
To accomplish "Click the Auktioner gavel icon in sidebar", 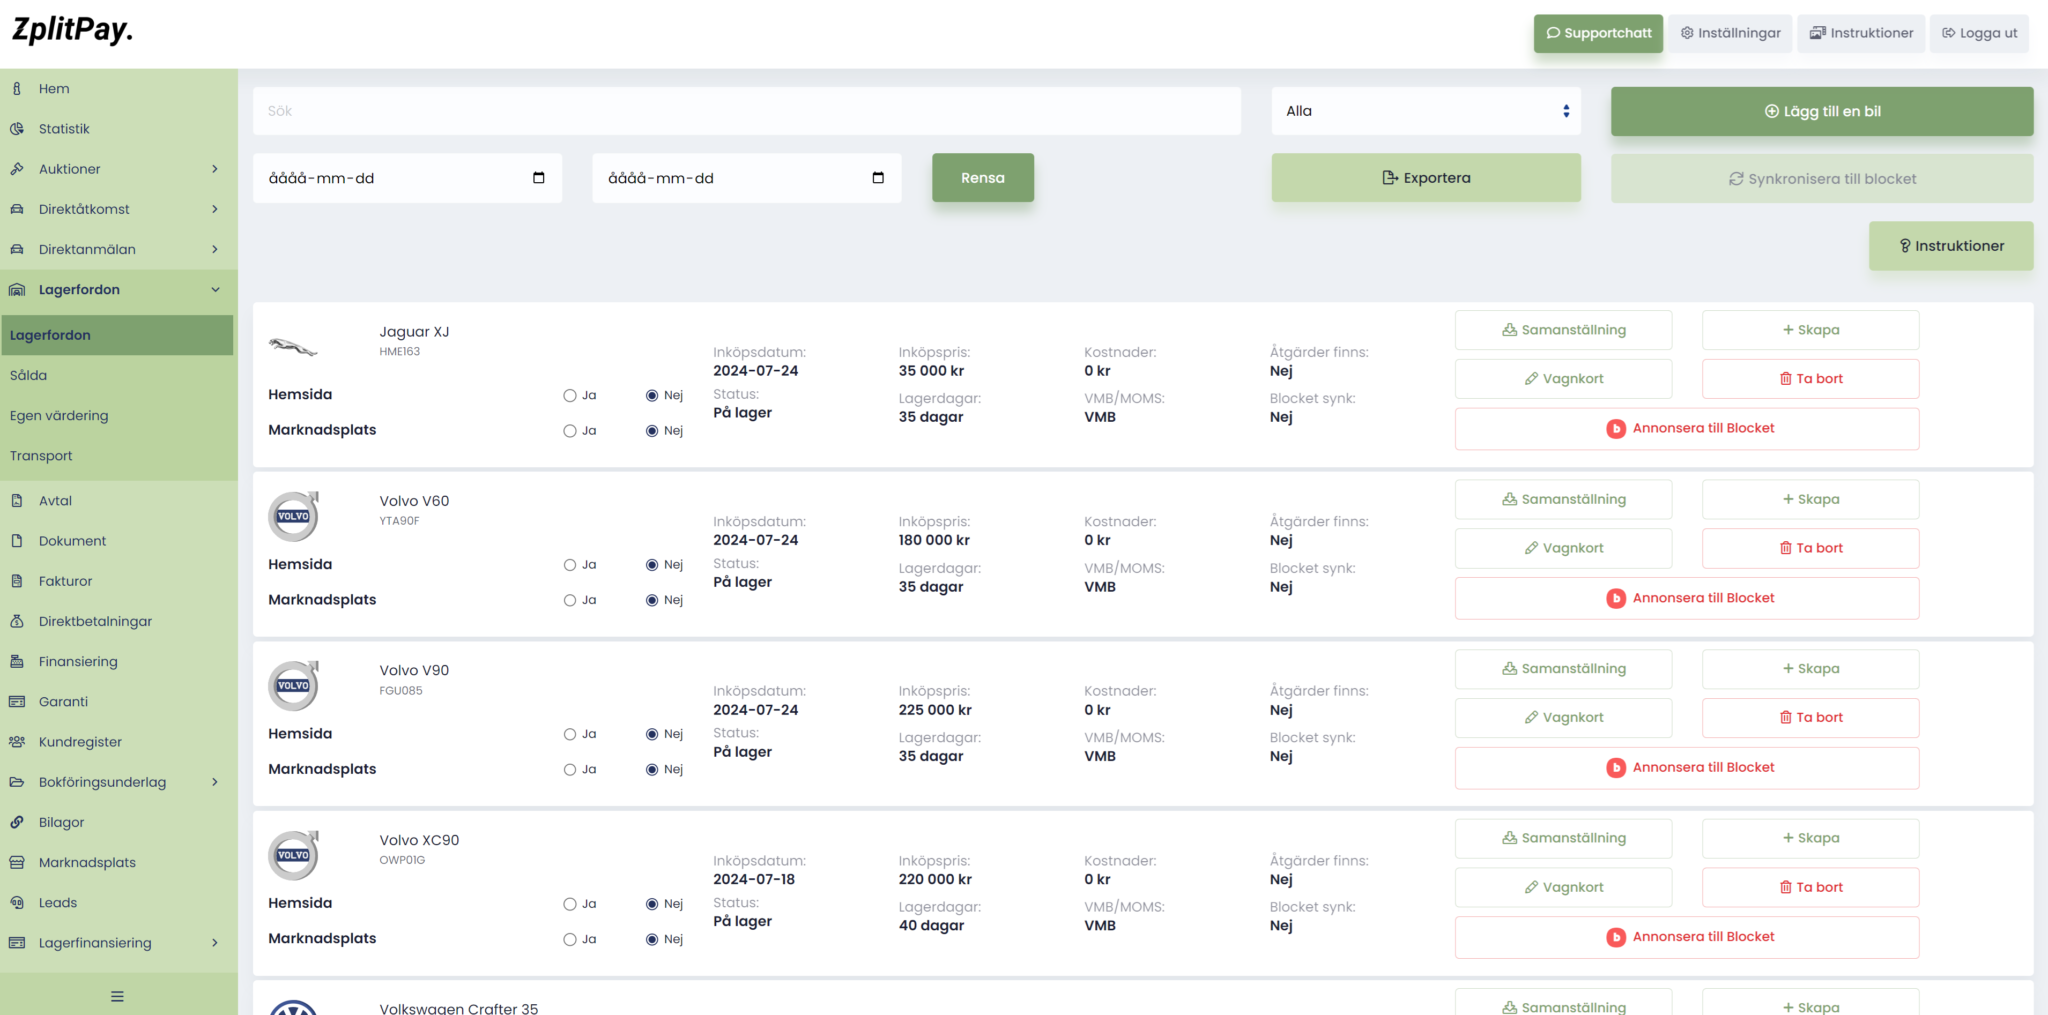I will coord(17,169).
